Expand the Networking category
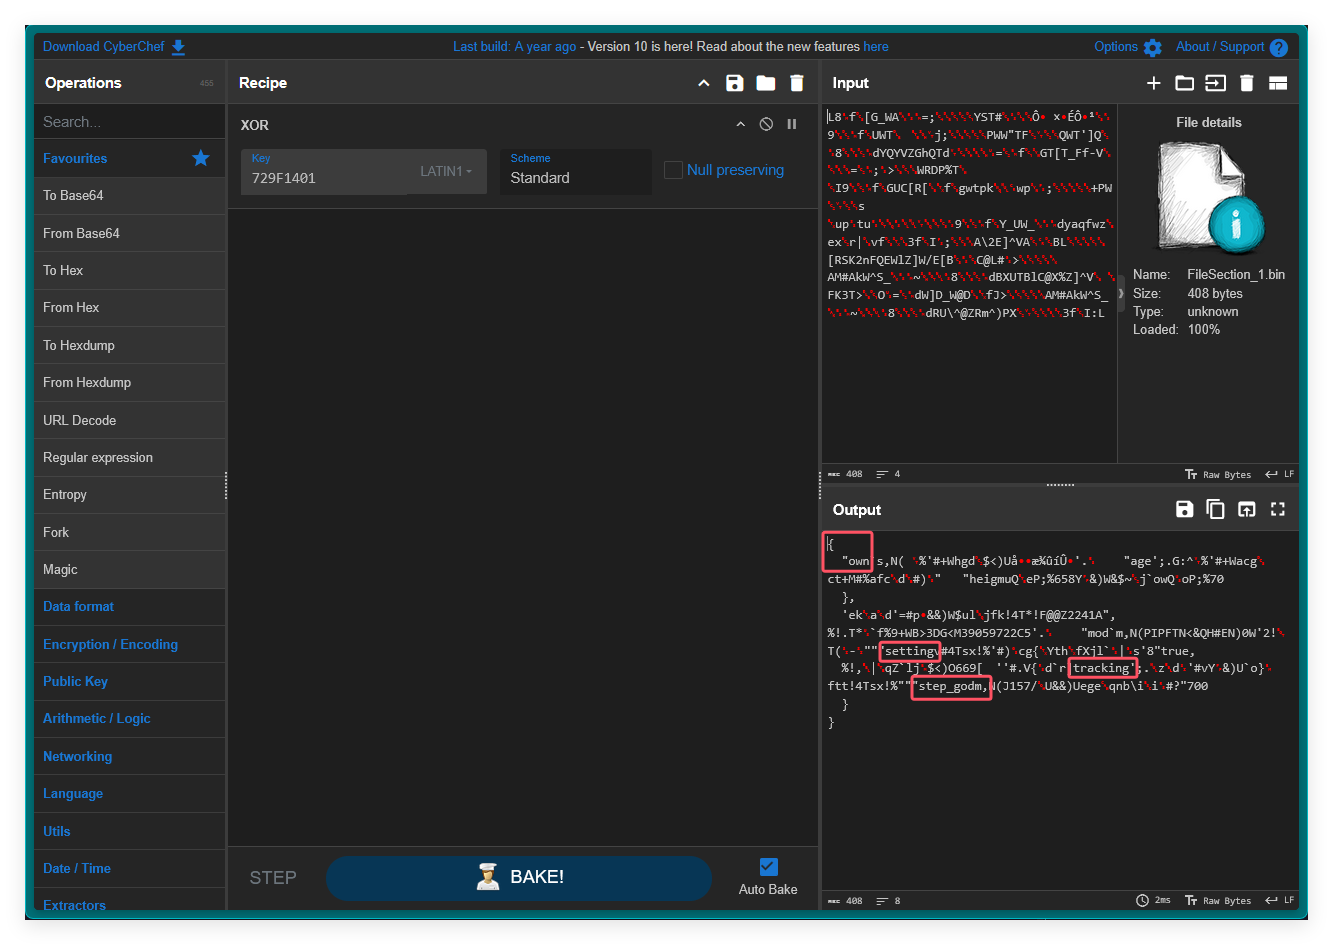 [x=129, y=756]
